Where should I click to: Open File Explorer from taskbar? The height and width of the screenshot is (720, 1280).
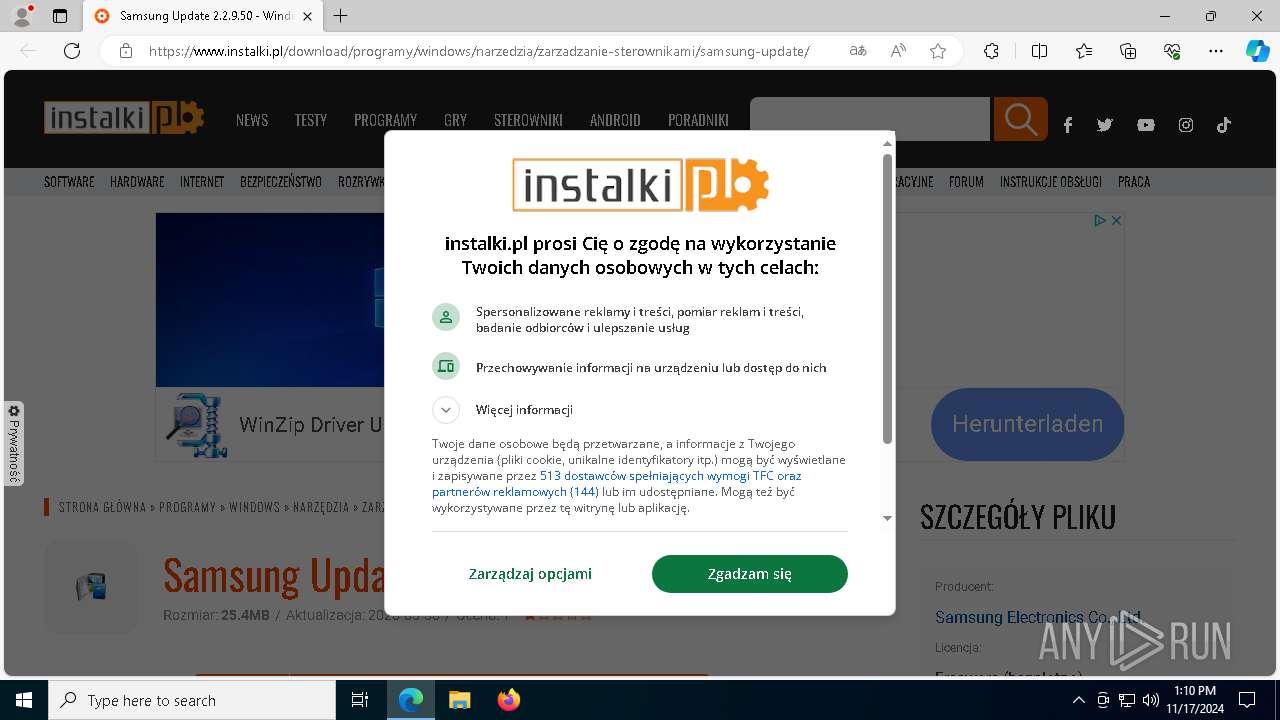point(459,700)
